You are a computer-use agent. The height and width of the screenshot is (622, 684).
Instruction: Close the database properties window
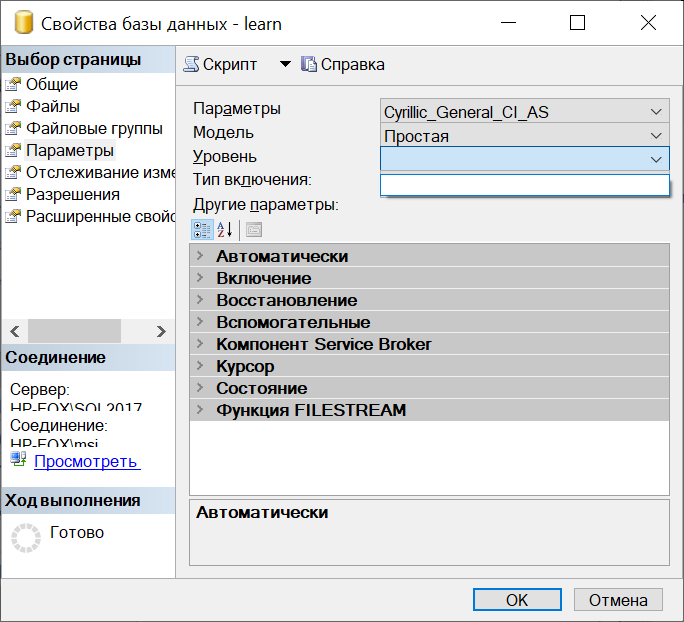[649, 23]
